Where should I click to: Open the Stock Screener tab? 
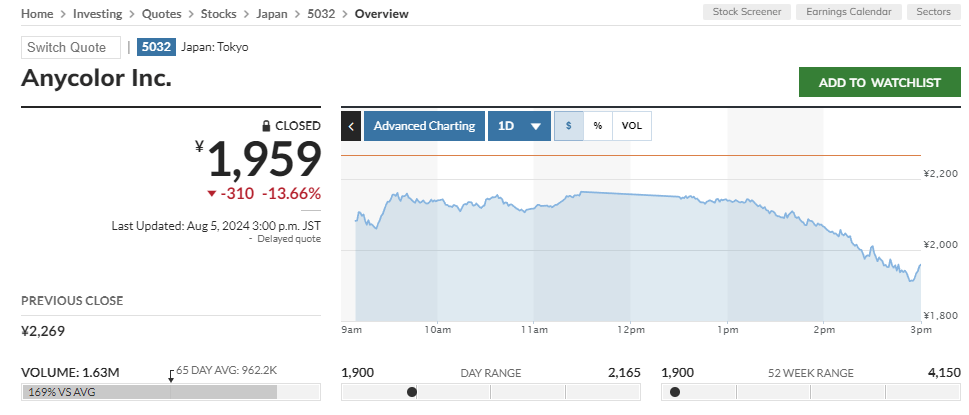[x=747, y=12]
